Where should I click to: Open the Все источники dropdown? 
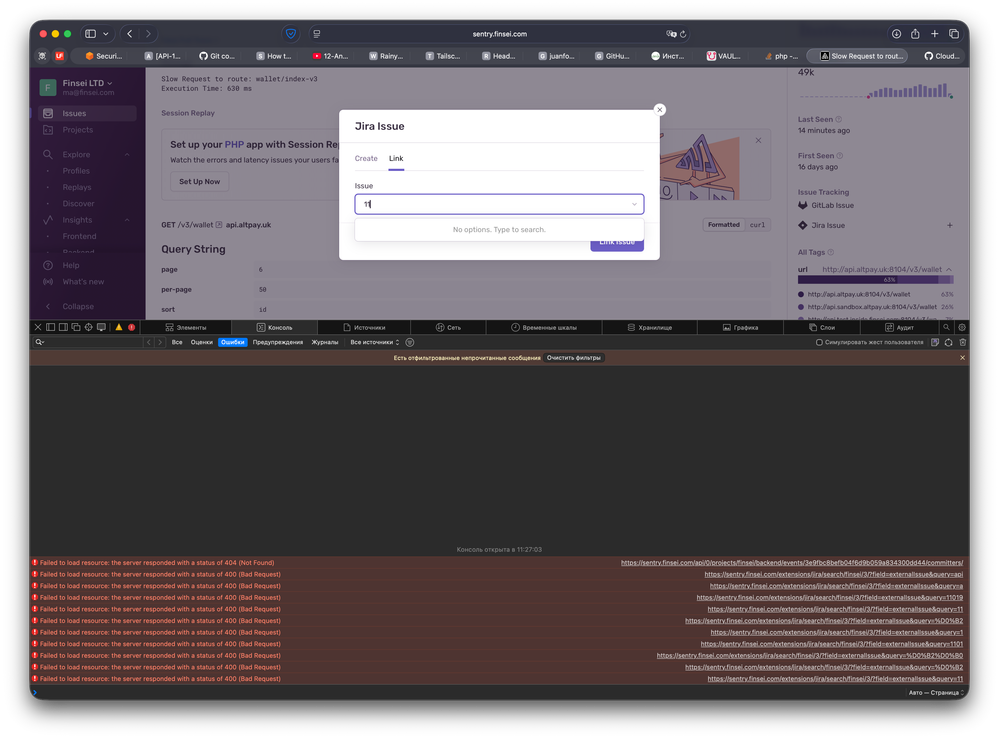375,343
